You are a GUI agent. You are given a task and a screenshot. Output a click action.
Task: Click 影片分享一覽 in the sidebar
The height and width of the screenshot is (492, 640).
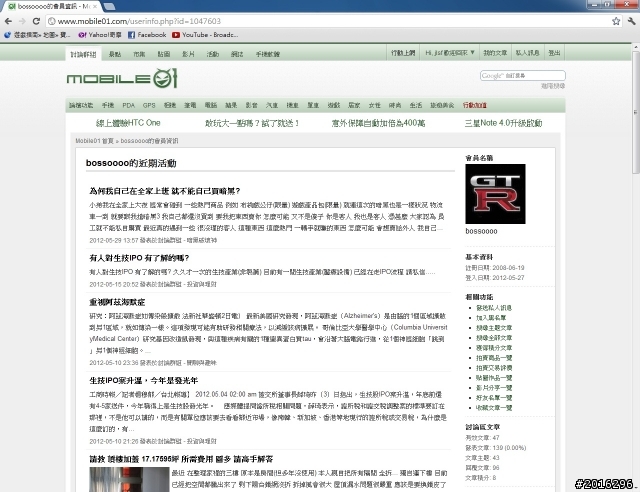pyautogui.click(x=494, y=388)
